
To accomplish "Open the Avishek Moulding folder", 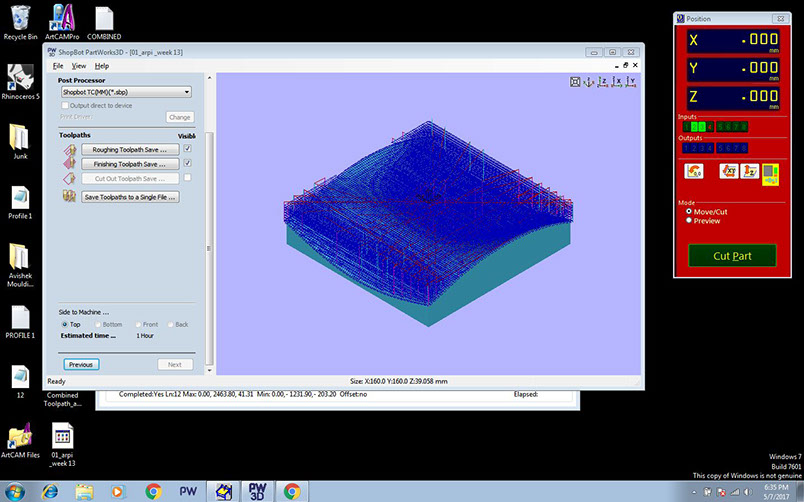I will tap(20, 264).
